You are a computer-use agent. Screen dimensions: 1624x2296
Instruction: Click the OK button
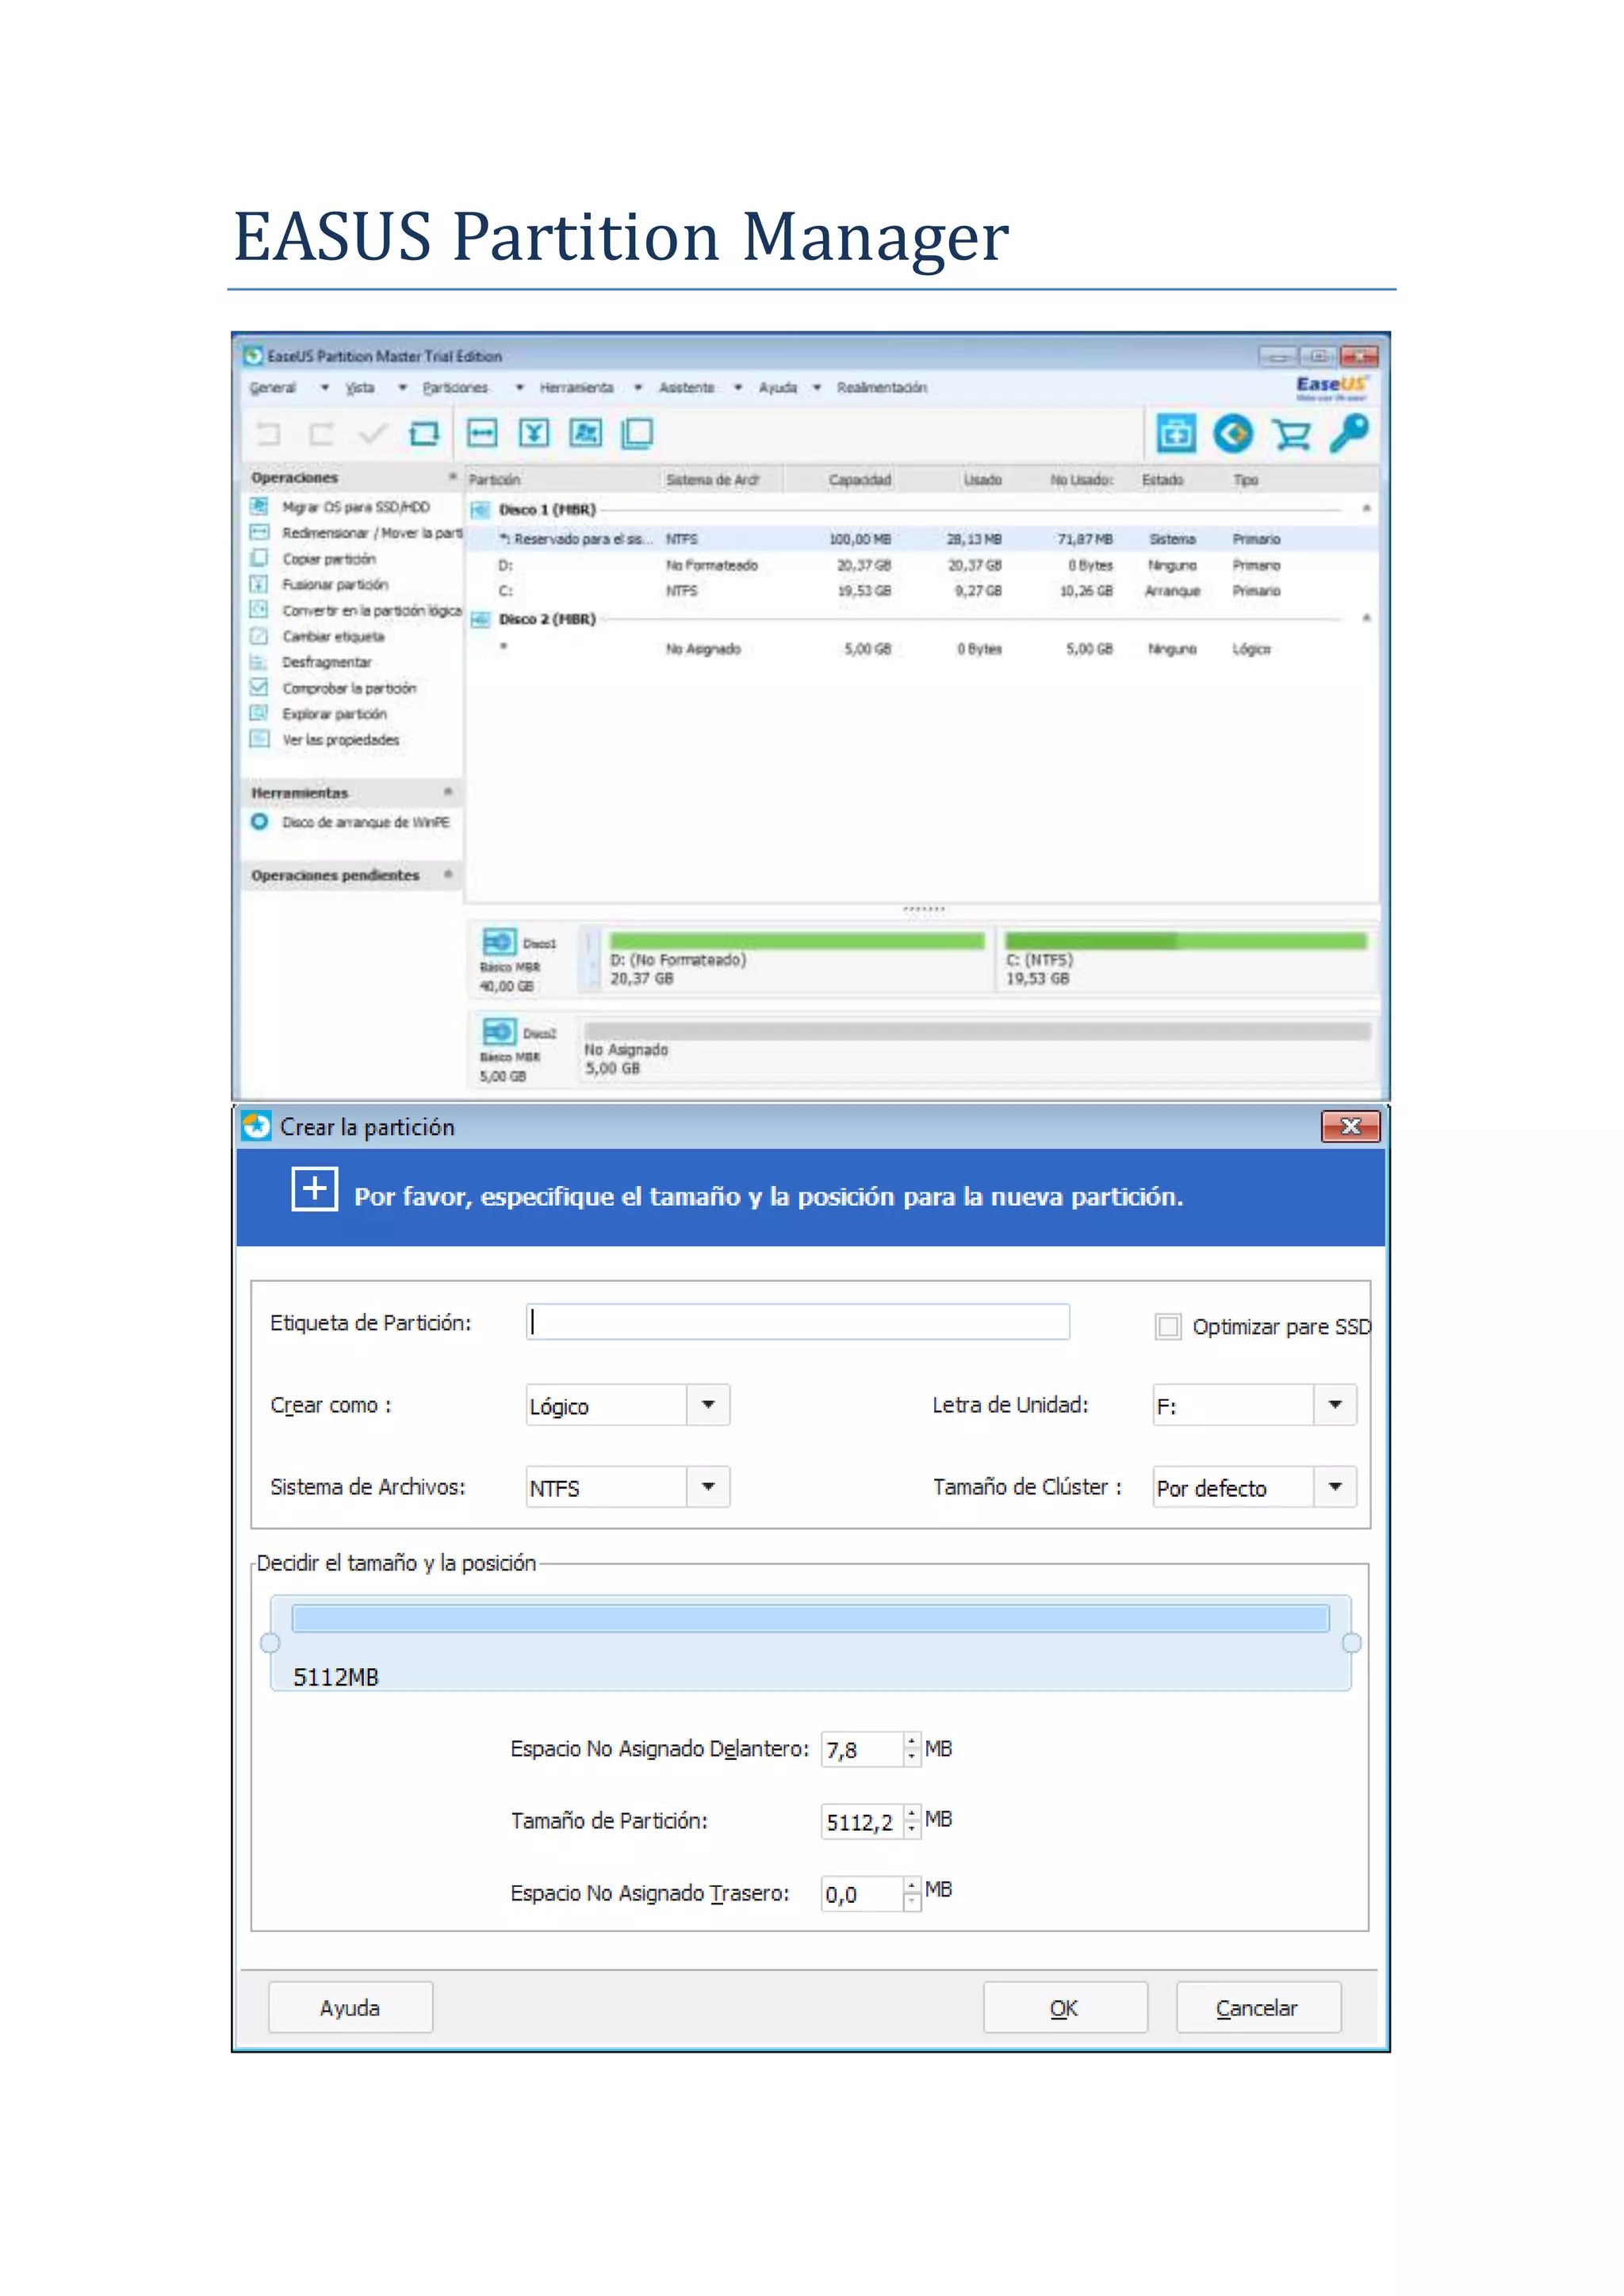pos(1064,2008)
